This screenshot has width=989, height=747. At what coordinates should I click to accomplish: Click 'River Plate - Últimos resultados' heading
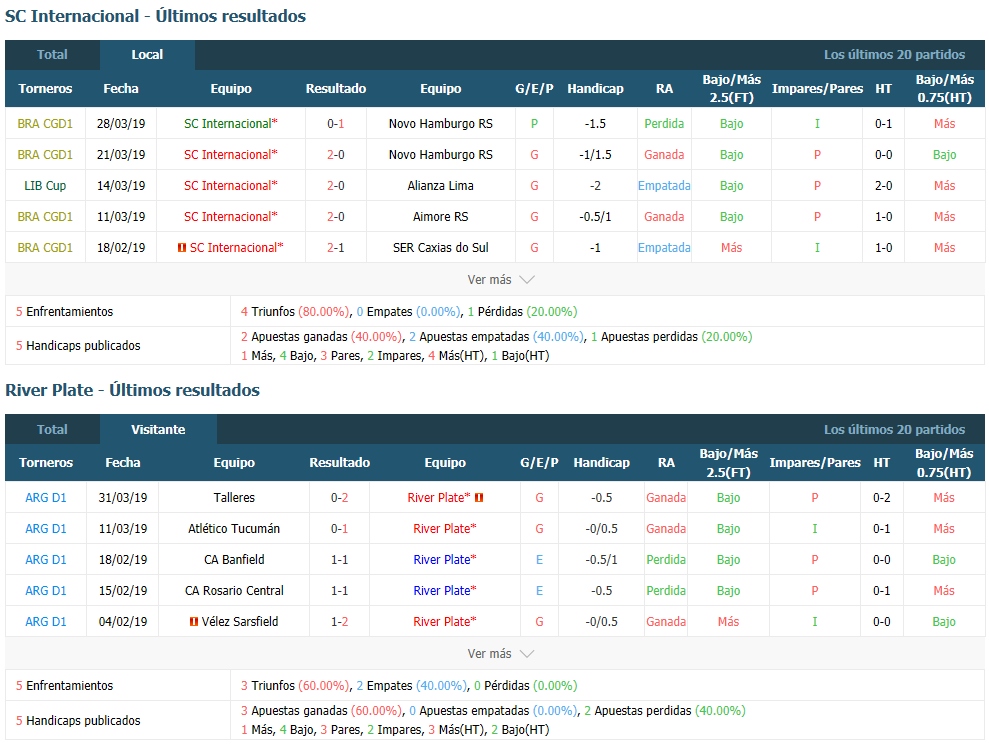tap(132, 391)
